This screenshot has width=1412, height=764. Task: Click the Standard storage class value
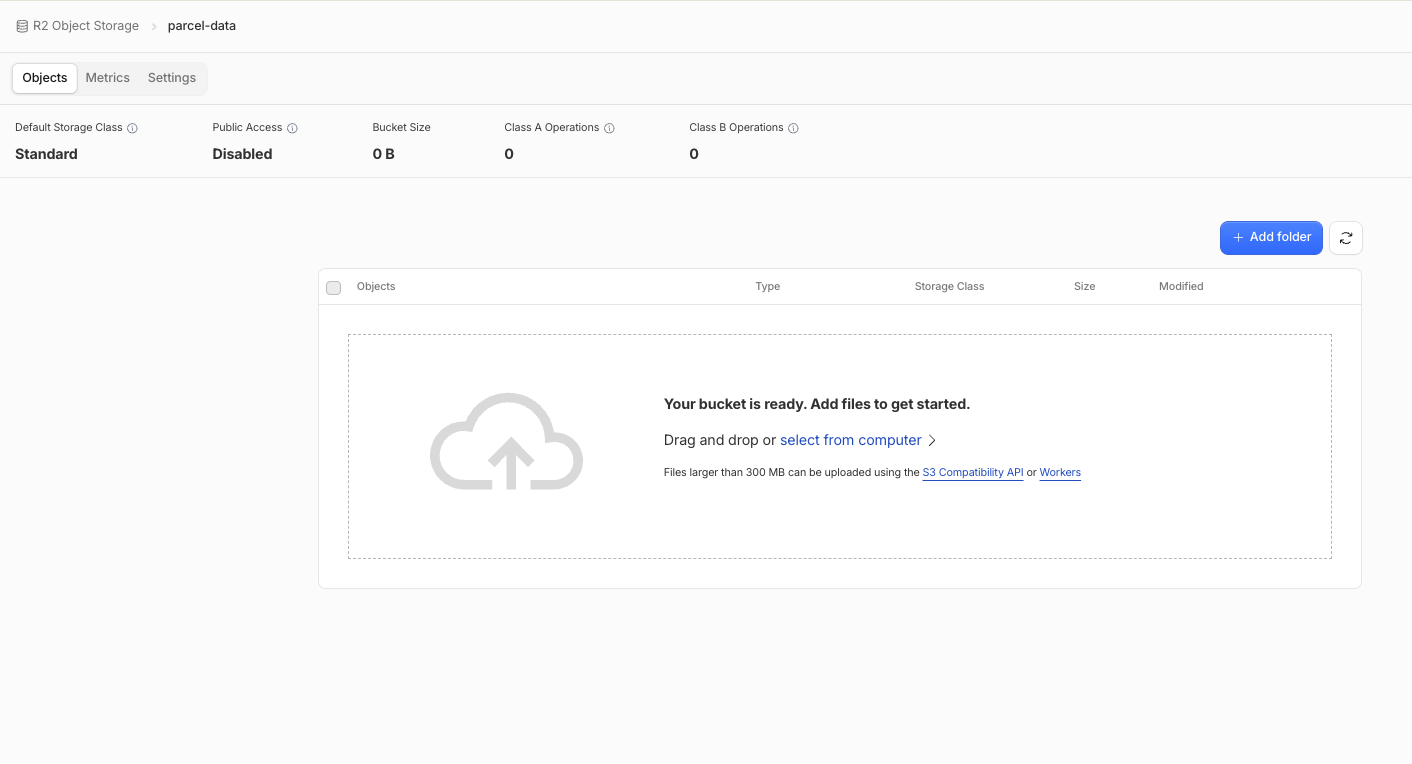pos(46,154)
